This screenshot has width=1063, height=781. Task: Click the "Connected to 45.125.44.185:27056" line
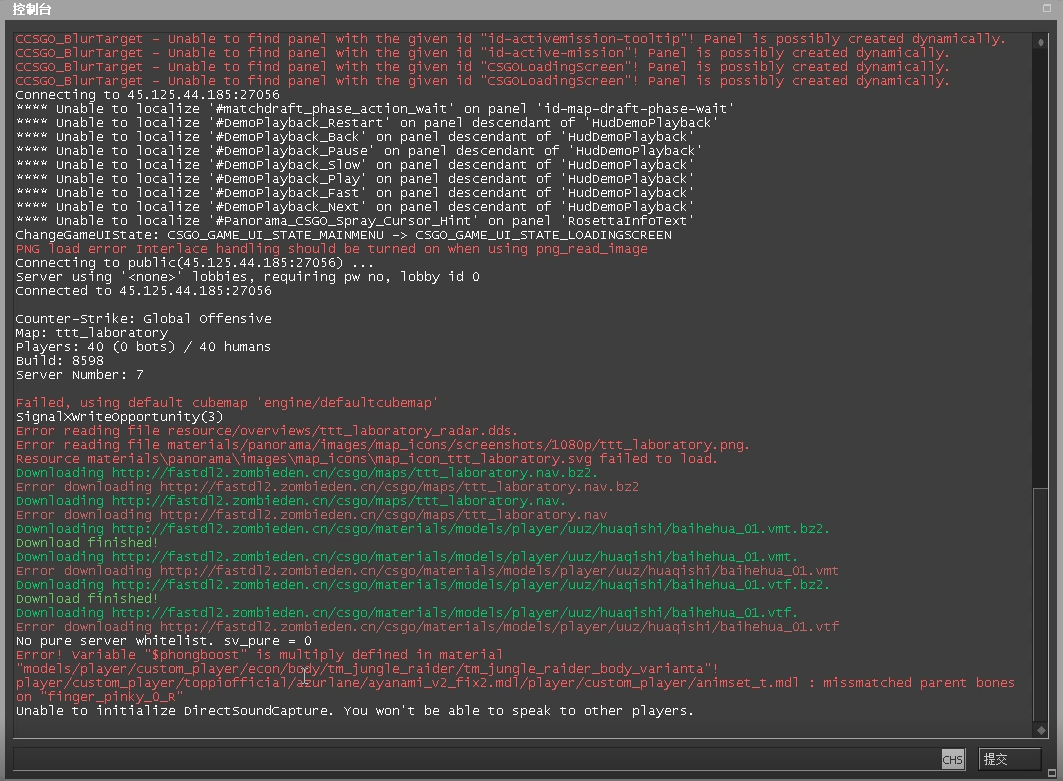(x=143, y=290)
